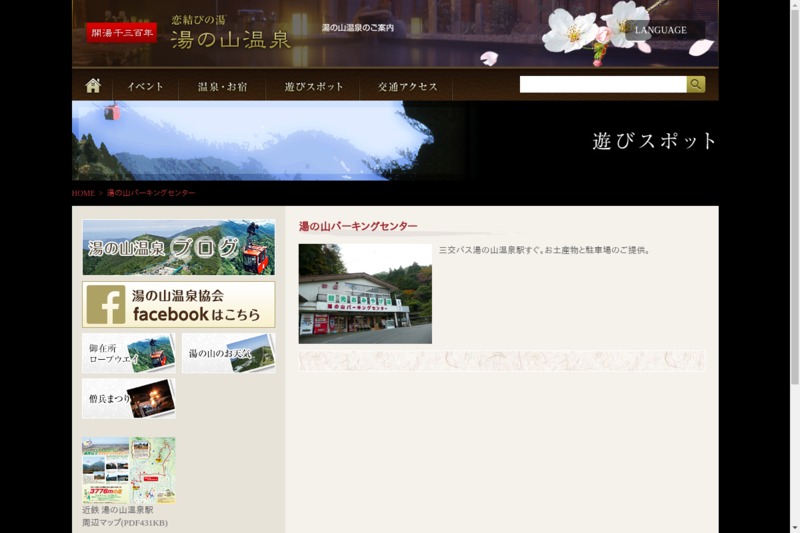Click the search magnifier button

696,85
